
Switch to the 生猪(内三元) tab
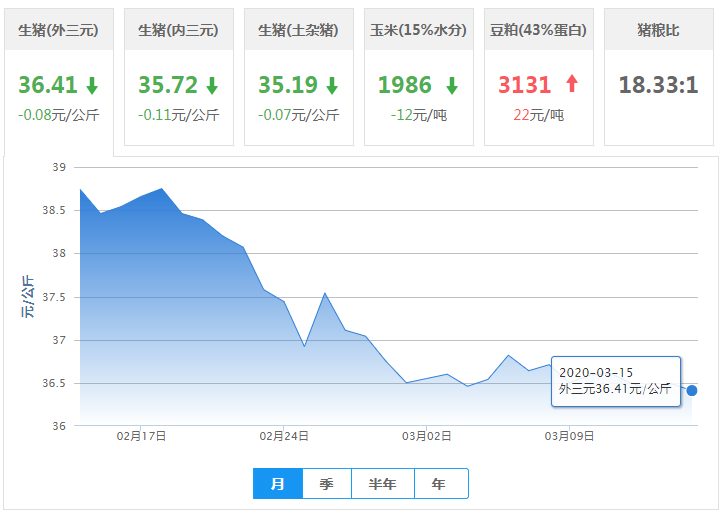pos(178,31)
